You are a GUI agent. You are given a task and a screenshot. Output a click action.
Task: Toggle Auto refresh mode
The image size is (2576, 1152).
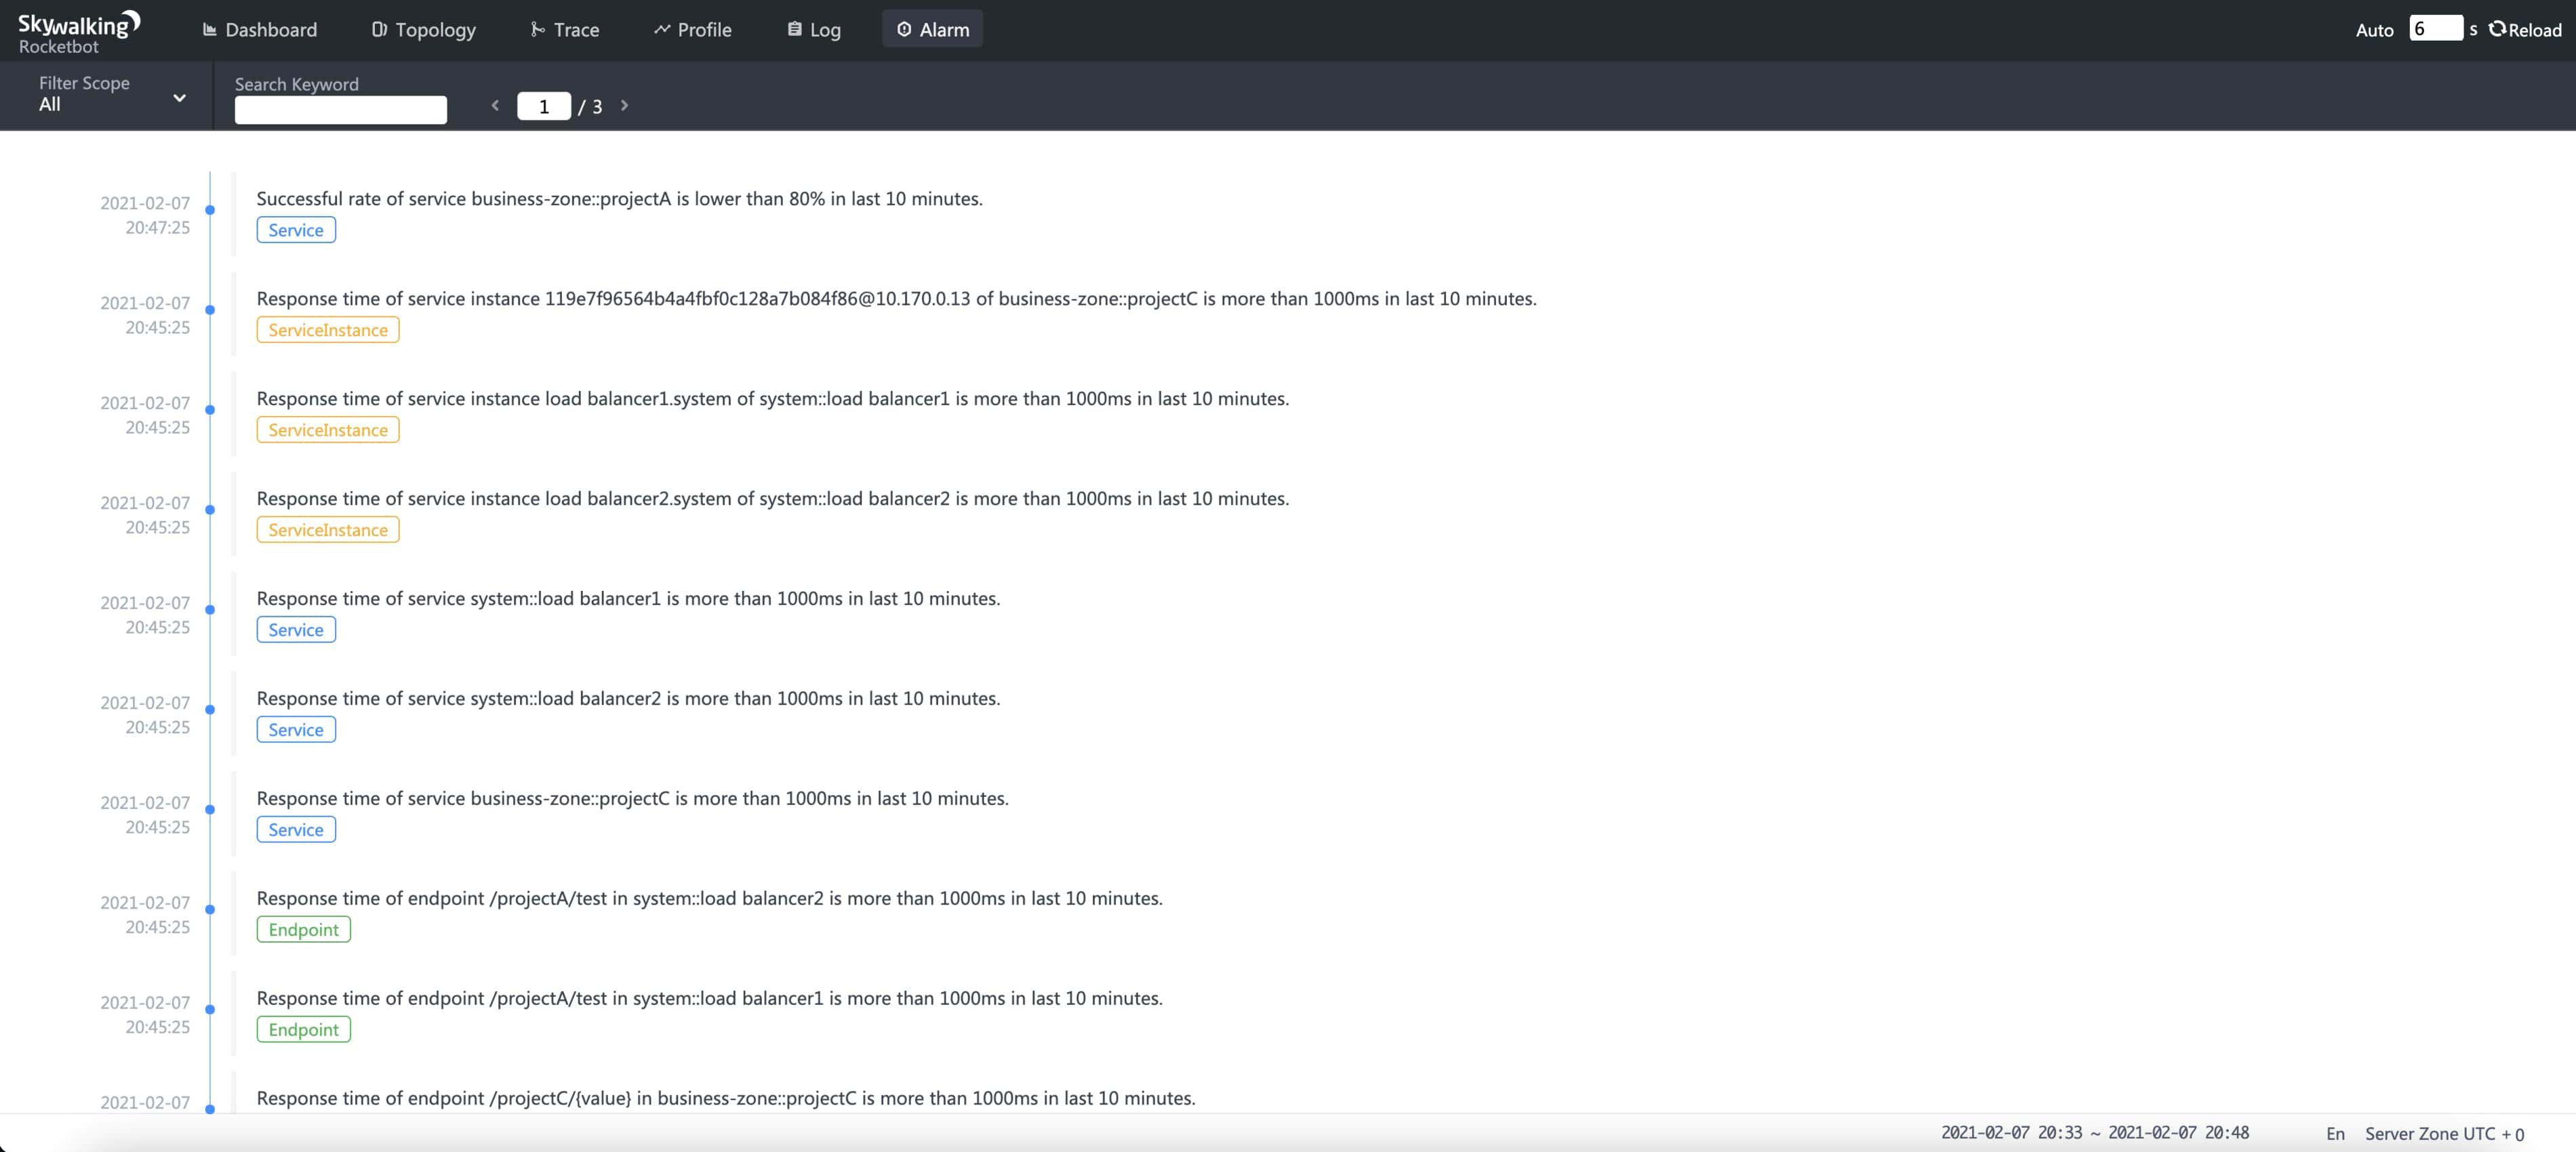pyautogui.click(x=2373, y=30)
